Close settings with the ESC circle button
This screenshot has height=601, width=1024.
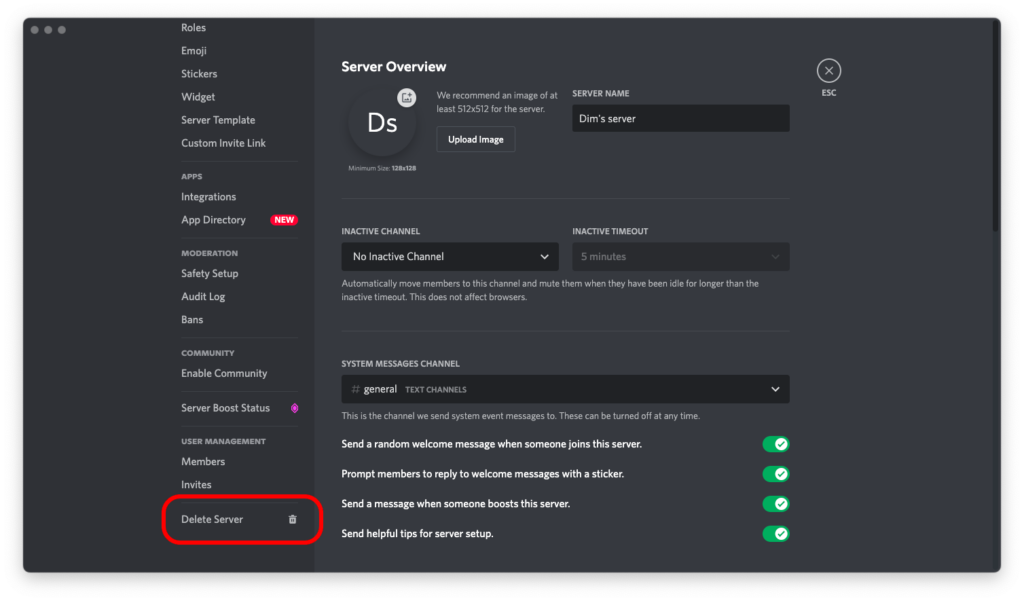pos(829,71)
